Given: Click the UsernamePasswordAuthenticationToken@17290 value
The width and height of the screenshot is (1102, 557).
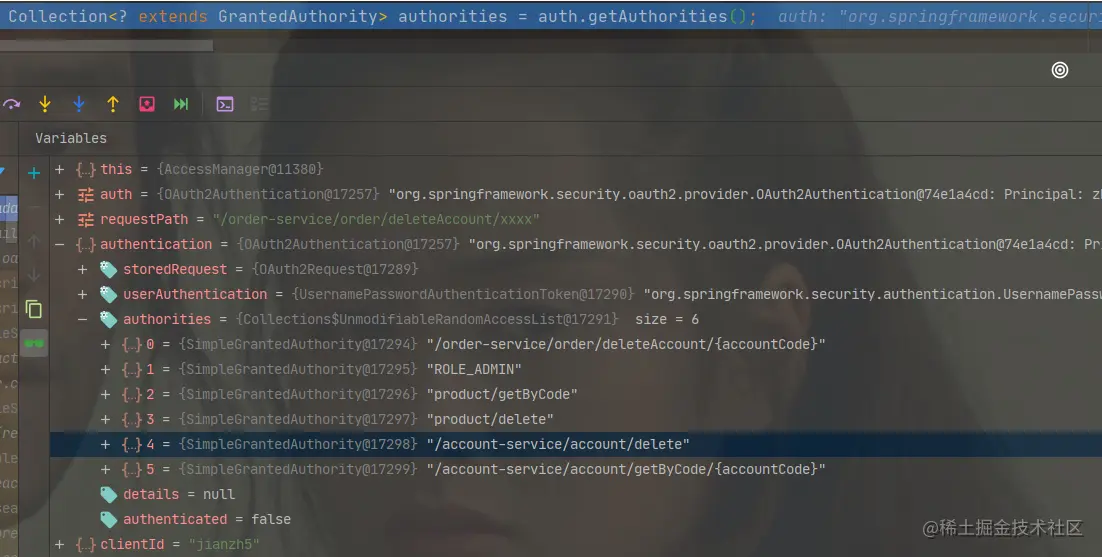Looking at the screenshot, I should [x=463, y=294].
